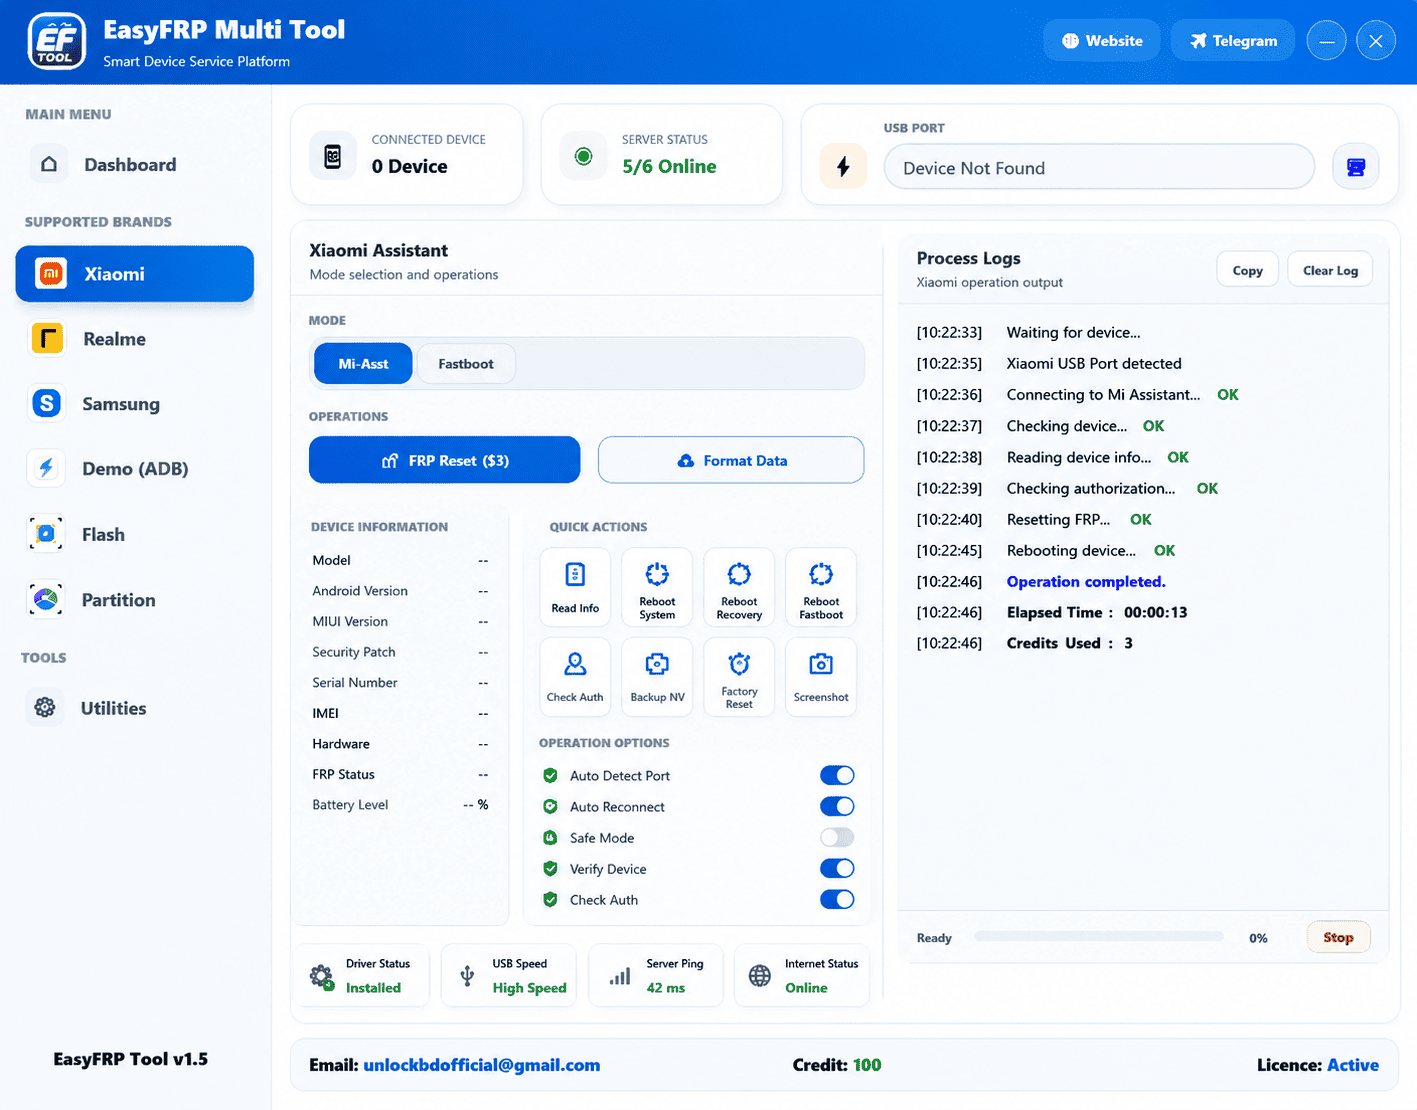Image resolution: width=1417 pixels, height=1110 pixels.
Task: Toggle the Check Auth option switch
Action: click(x=837, y=899)
